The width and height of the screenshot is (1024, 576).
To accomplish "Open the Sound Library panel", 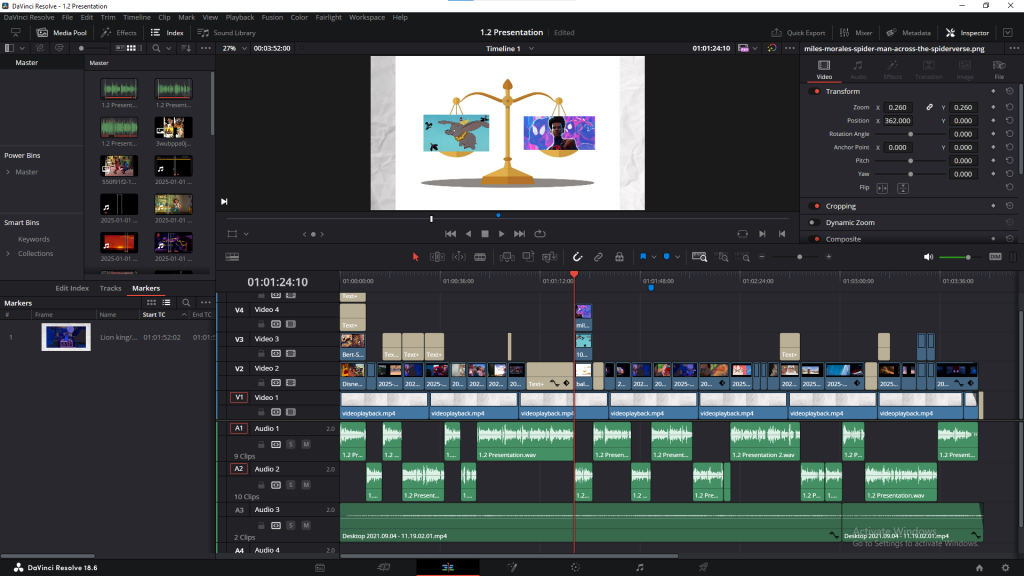I will (x=227, y=33).
